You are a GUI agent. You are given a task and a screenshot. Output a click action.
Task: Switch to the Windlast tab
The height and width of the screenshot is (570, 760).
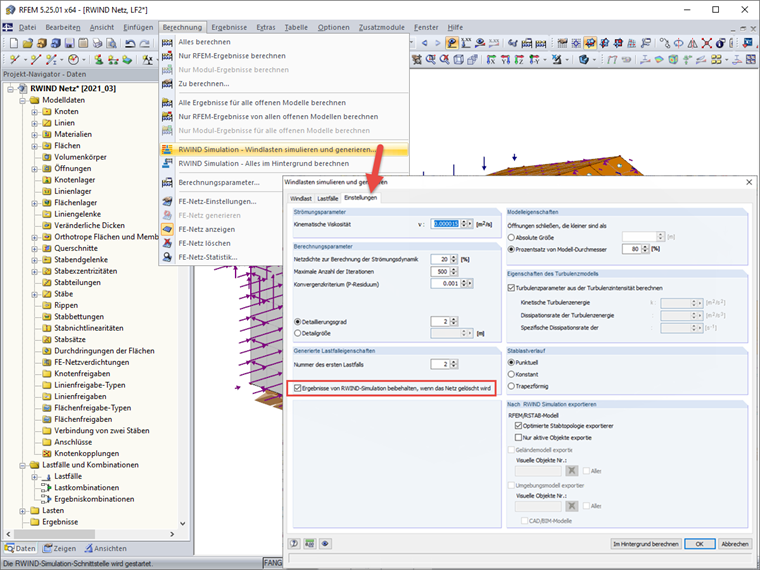(301, 198)
